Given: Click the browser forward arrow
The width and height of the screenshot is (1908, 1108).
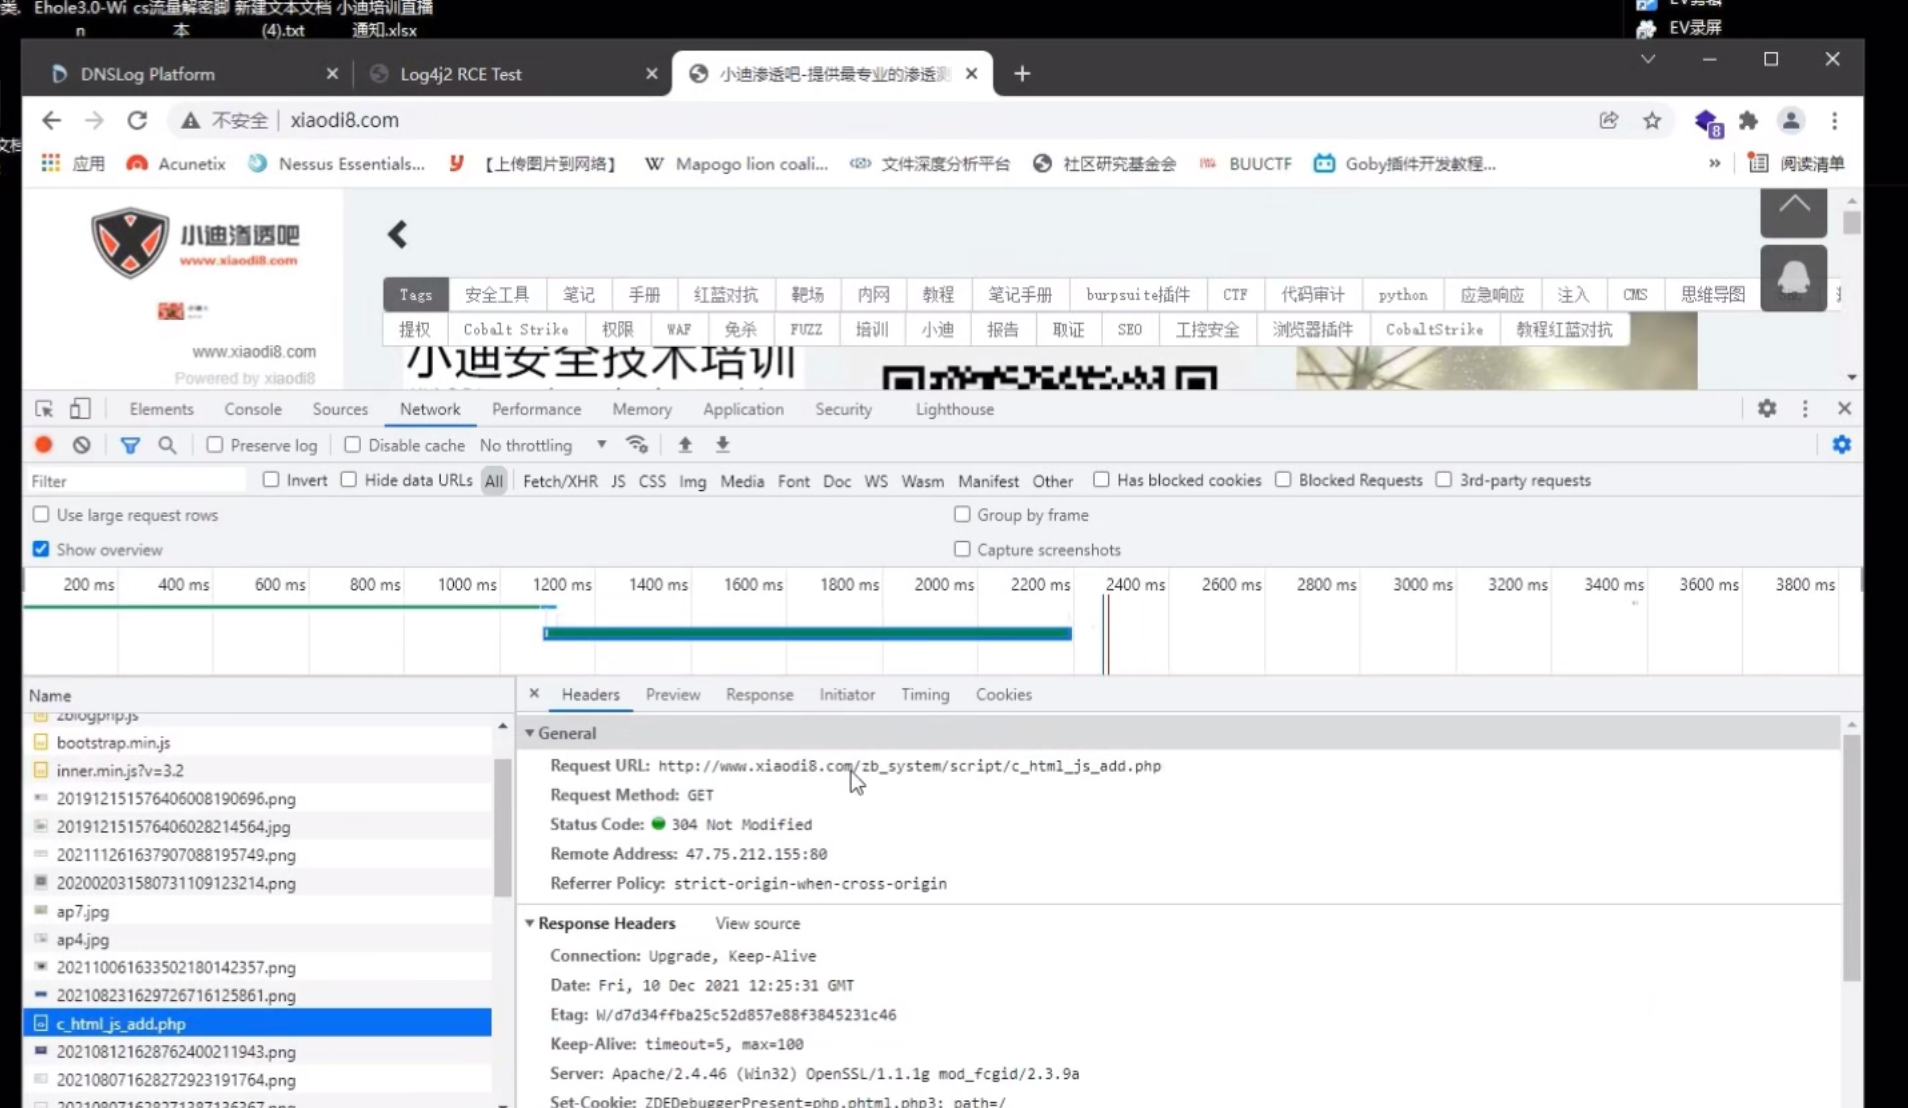Looking at the screenshot, I should pyautogui.click(x=94, y=120).
